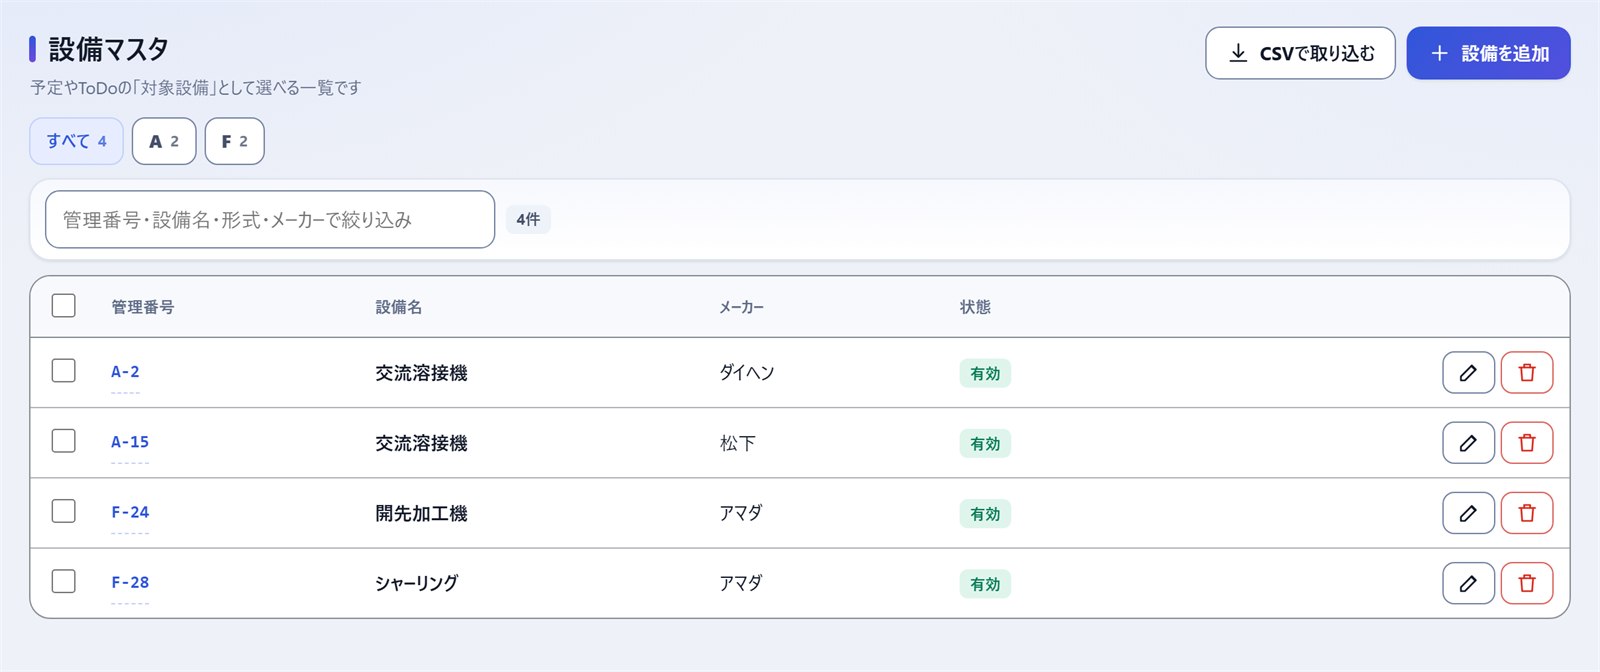This screenshot has height=672, width=1600.
Task: Click the 設備を追加 button
Action: coord(1488,53)
